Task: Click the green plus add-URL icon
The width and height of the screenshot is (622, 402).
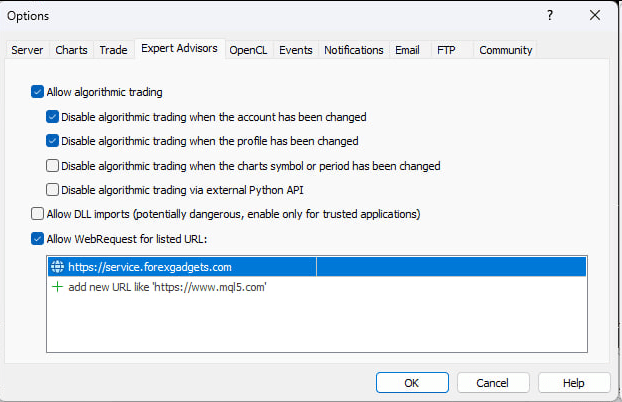Action: 58,287
